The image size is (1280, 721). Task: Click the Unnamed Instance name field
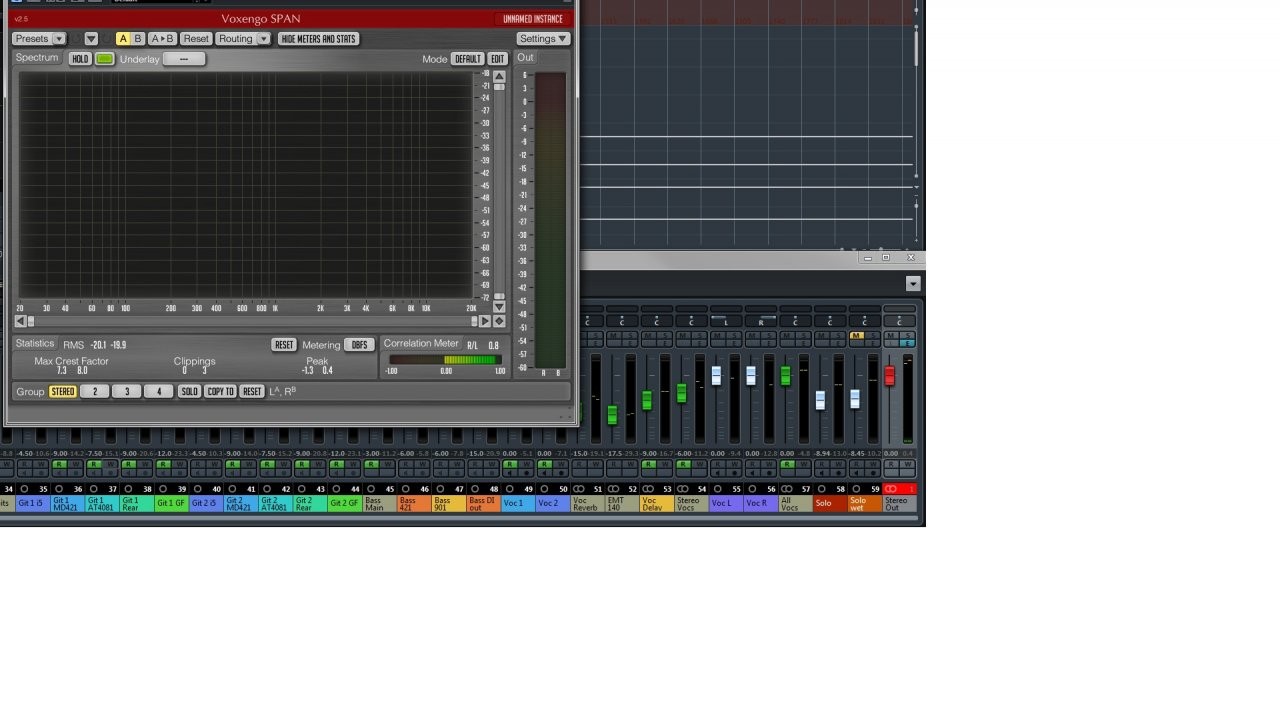click(533, 19)
